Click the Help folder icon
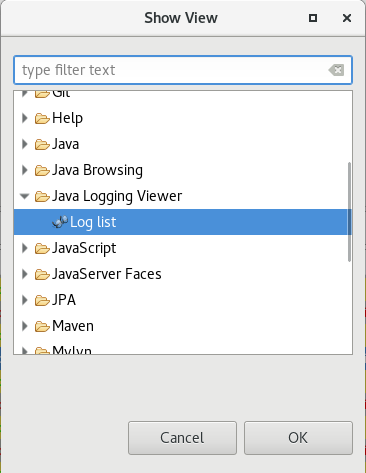Viewport: 366px width, 473px height. (42, 118)
